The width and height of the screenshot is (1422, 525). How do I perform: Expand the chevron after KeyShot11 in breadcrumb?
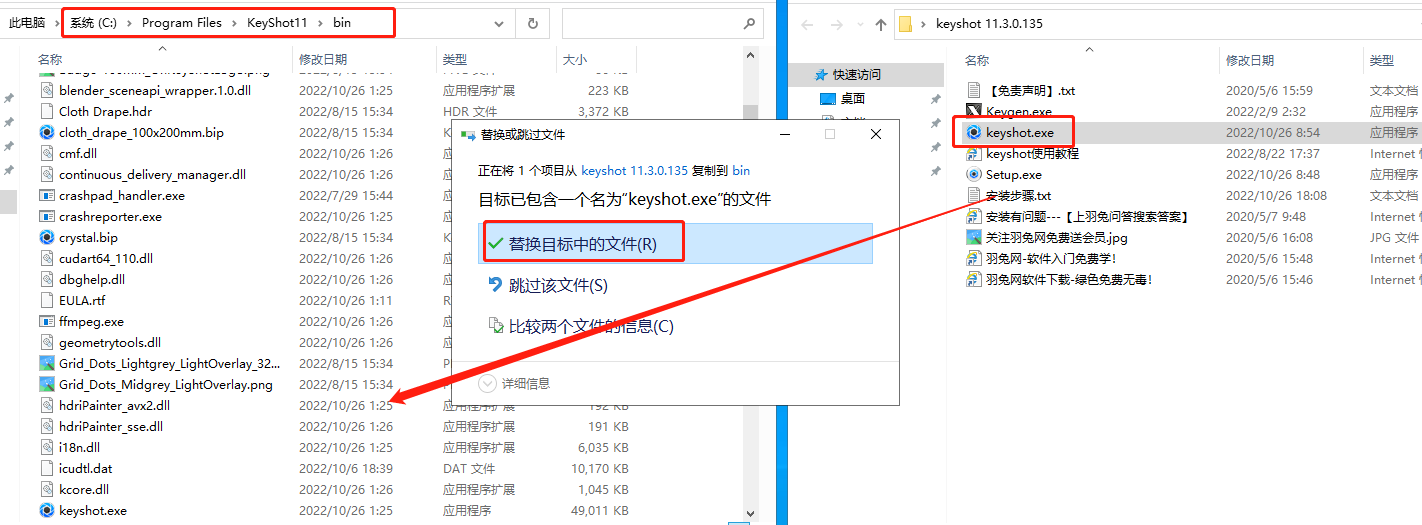click(x=320, y=22)
